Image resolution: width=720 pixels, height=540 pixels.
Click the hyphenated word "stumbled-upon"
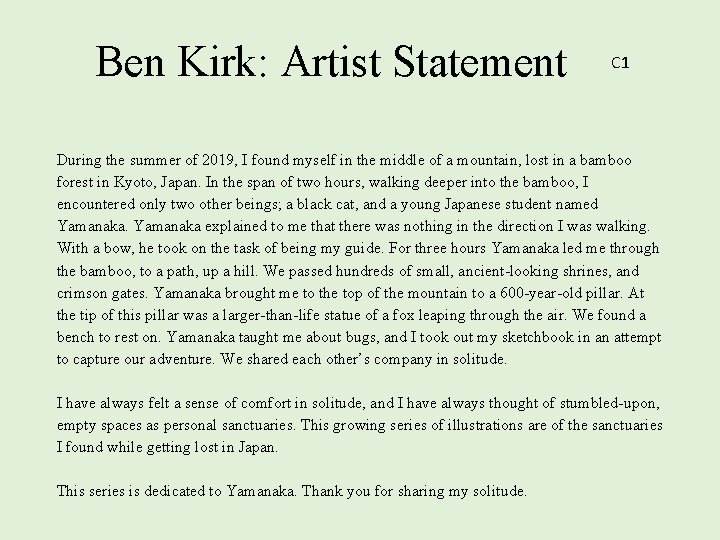pos(611,403)
